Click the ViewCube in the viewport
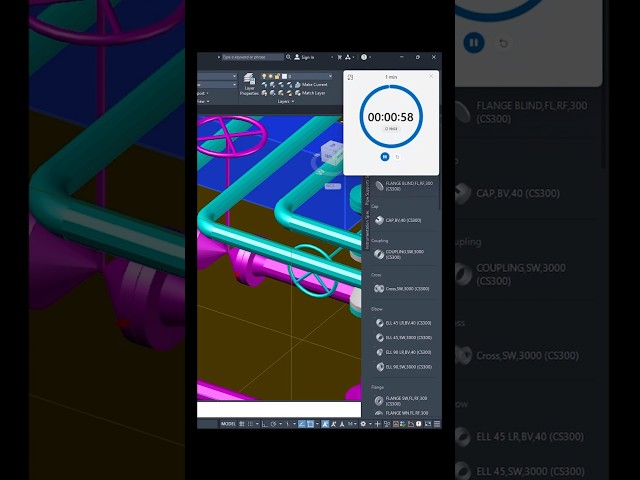The image size is (640, 480). 331,154
